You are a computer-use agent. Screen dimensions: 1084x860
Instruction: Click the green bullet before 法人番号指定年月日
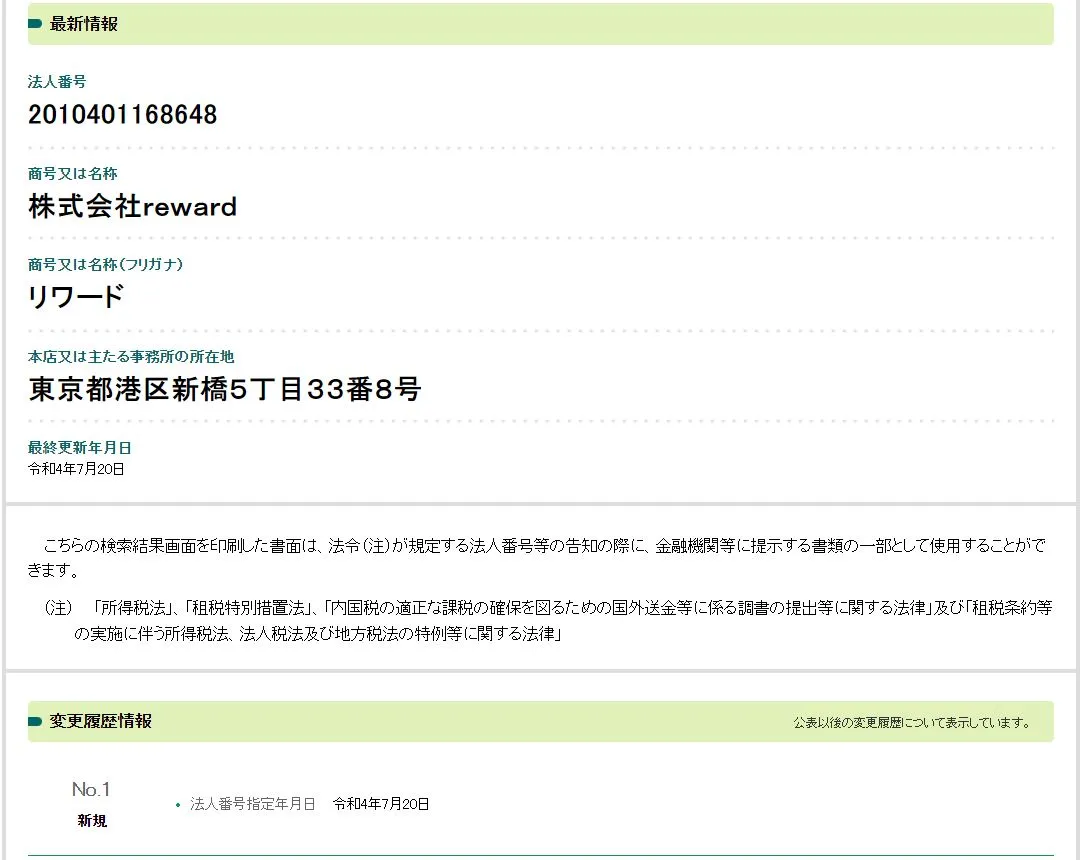coord(178,805)
